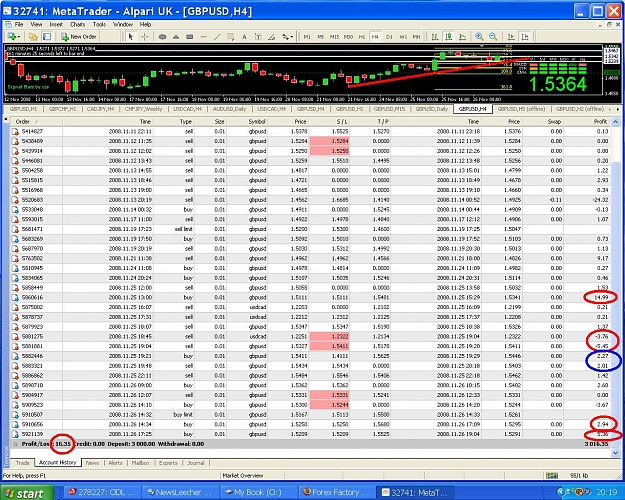Screen dimensions: 625x500
Task: Sort by the S / L column header
Action: pyautogui.click(x=341, y=122)
